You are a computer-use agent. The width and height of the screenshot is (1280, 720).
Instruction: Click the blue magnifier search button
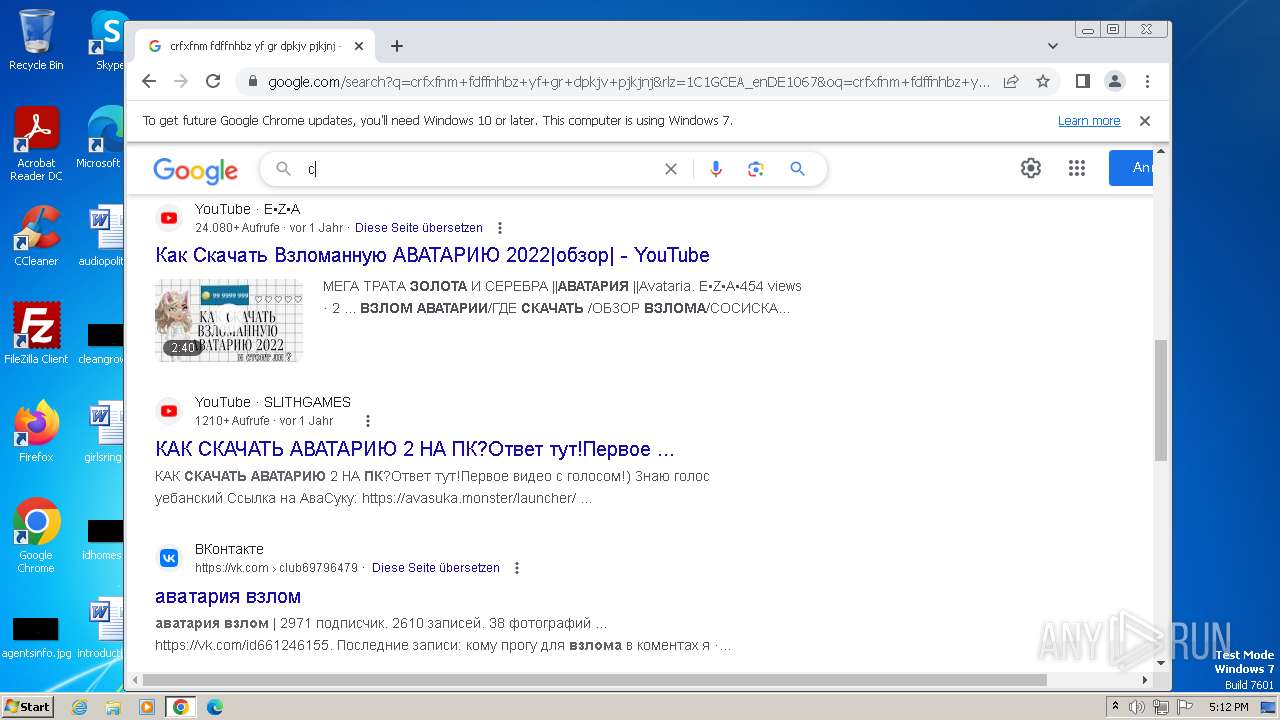[x=797, y=169]
